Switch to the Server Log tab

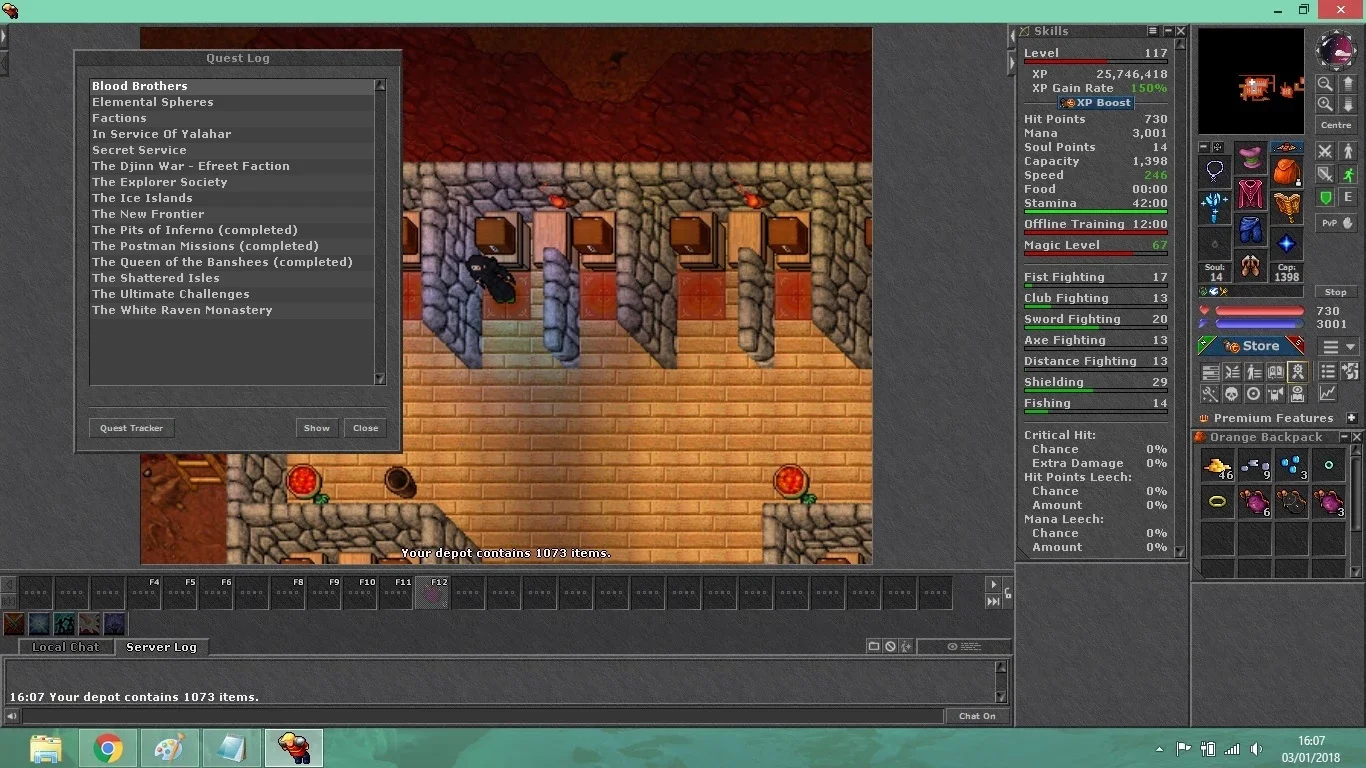(161, 647)
